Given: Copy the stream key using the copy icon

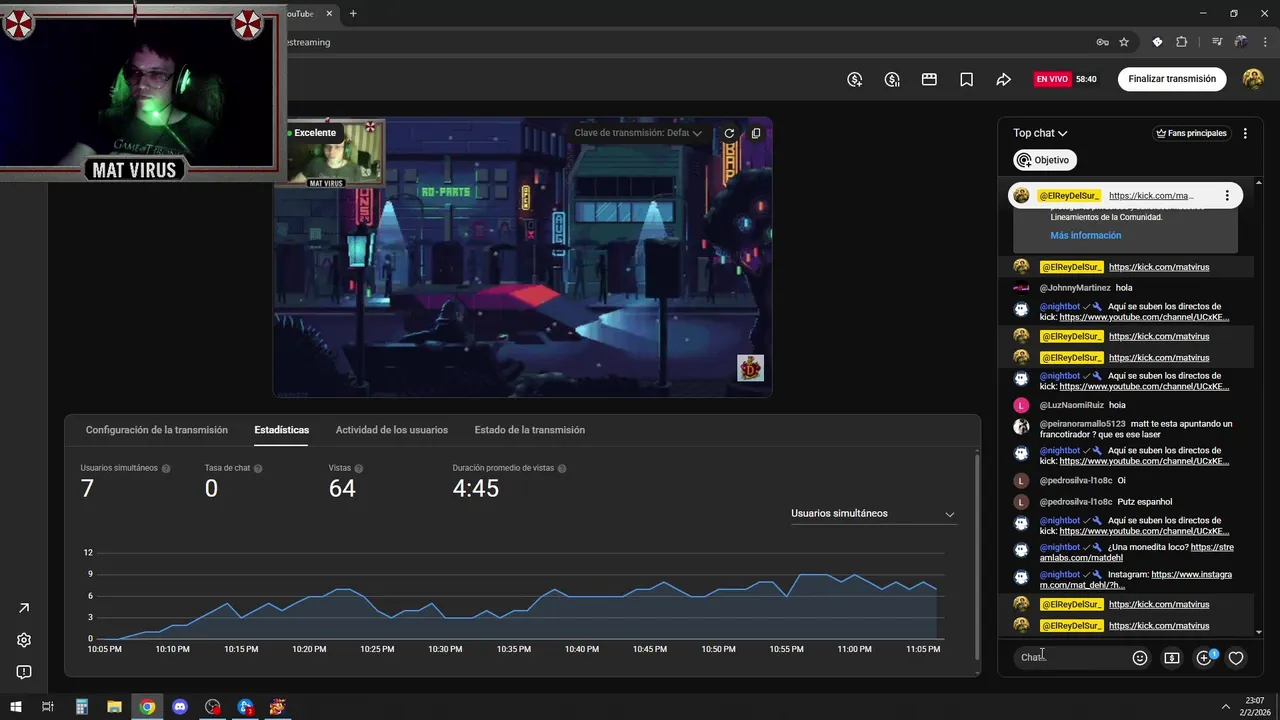Looking at the screenshot, I should pos(756,133).
